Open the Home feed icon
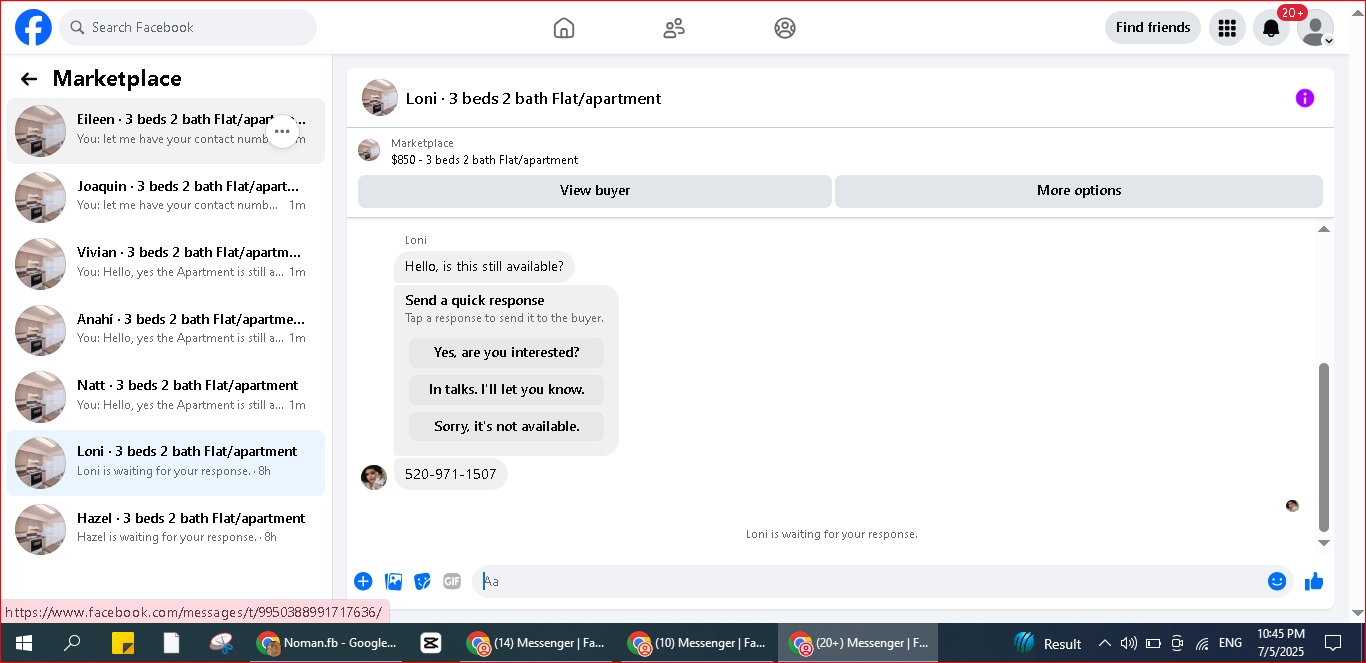 click(x=564, y=28)
